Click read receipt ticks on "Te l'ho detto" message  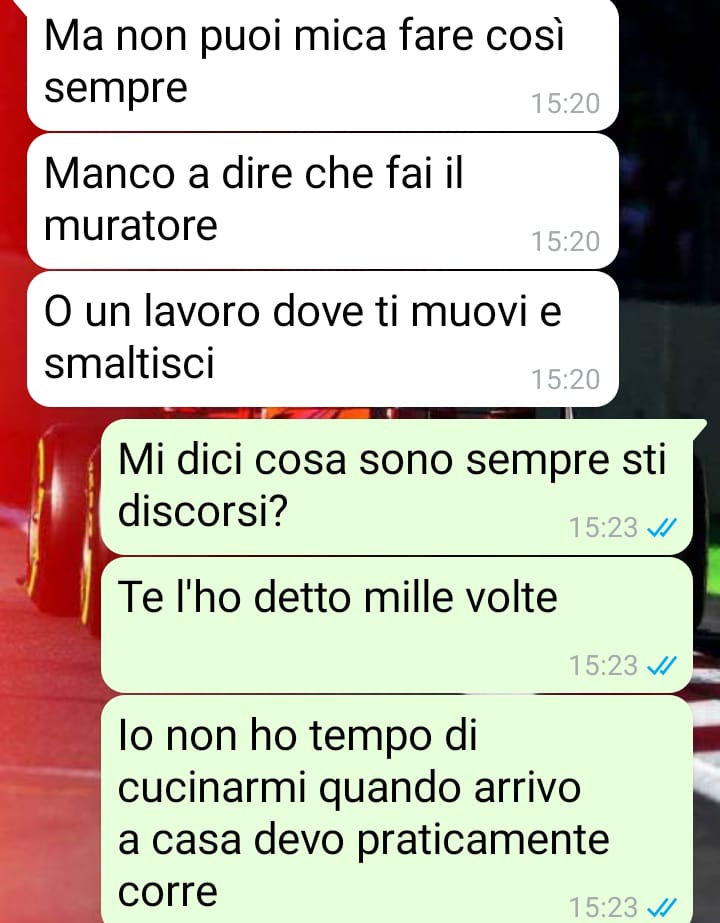662,666
